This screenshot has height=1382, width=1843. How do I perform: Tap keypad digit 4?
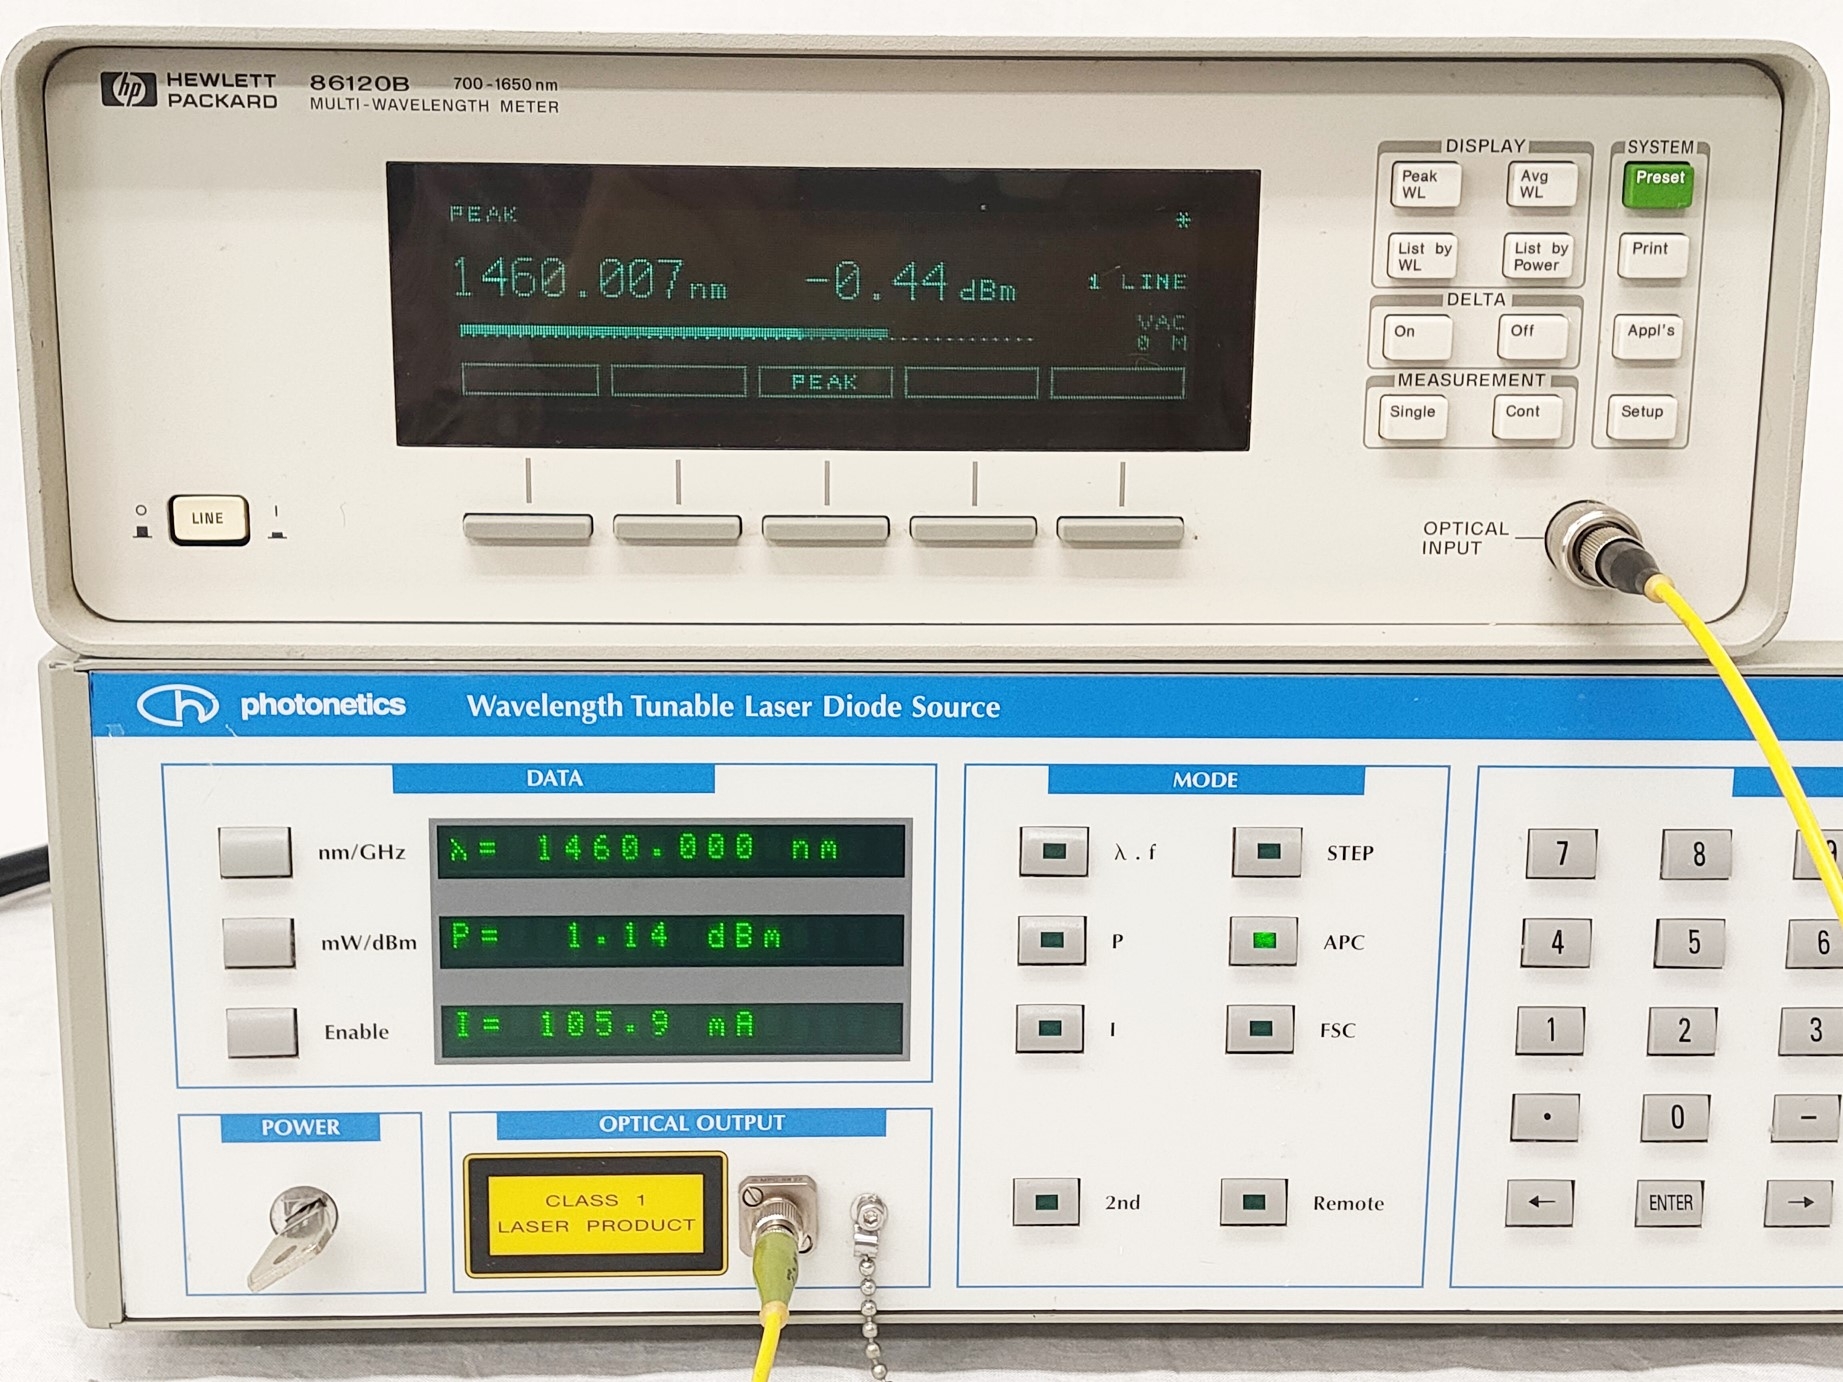pyautogui.click(x=1556, y=943)
